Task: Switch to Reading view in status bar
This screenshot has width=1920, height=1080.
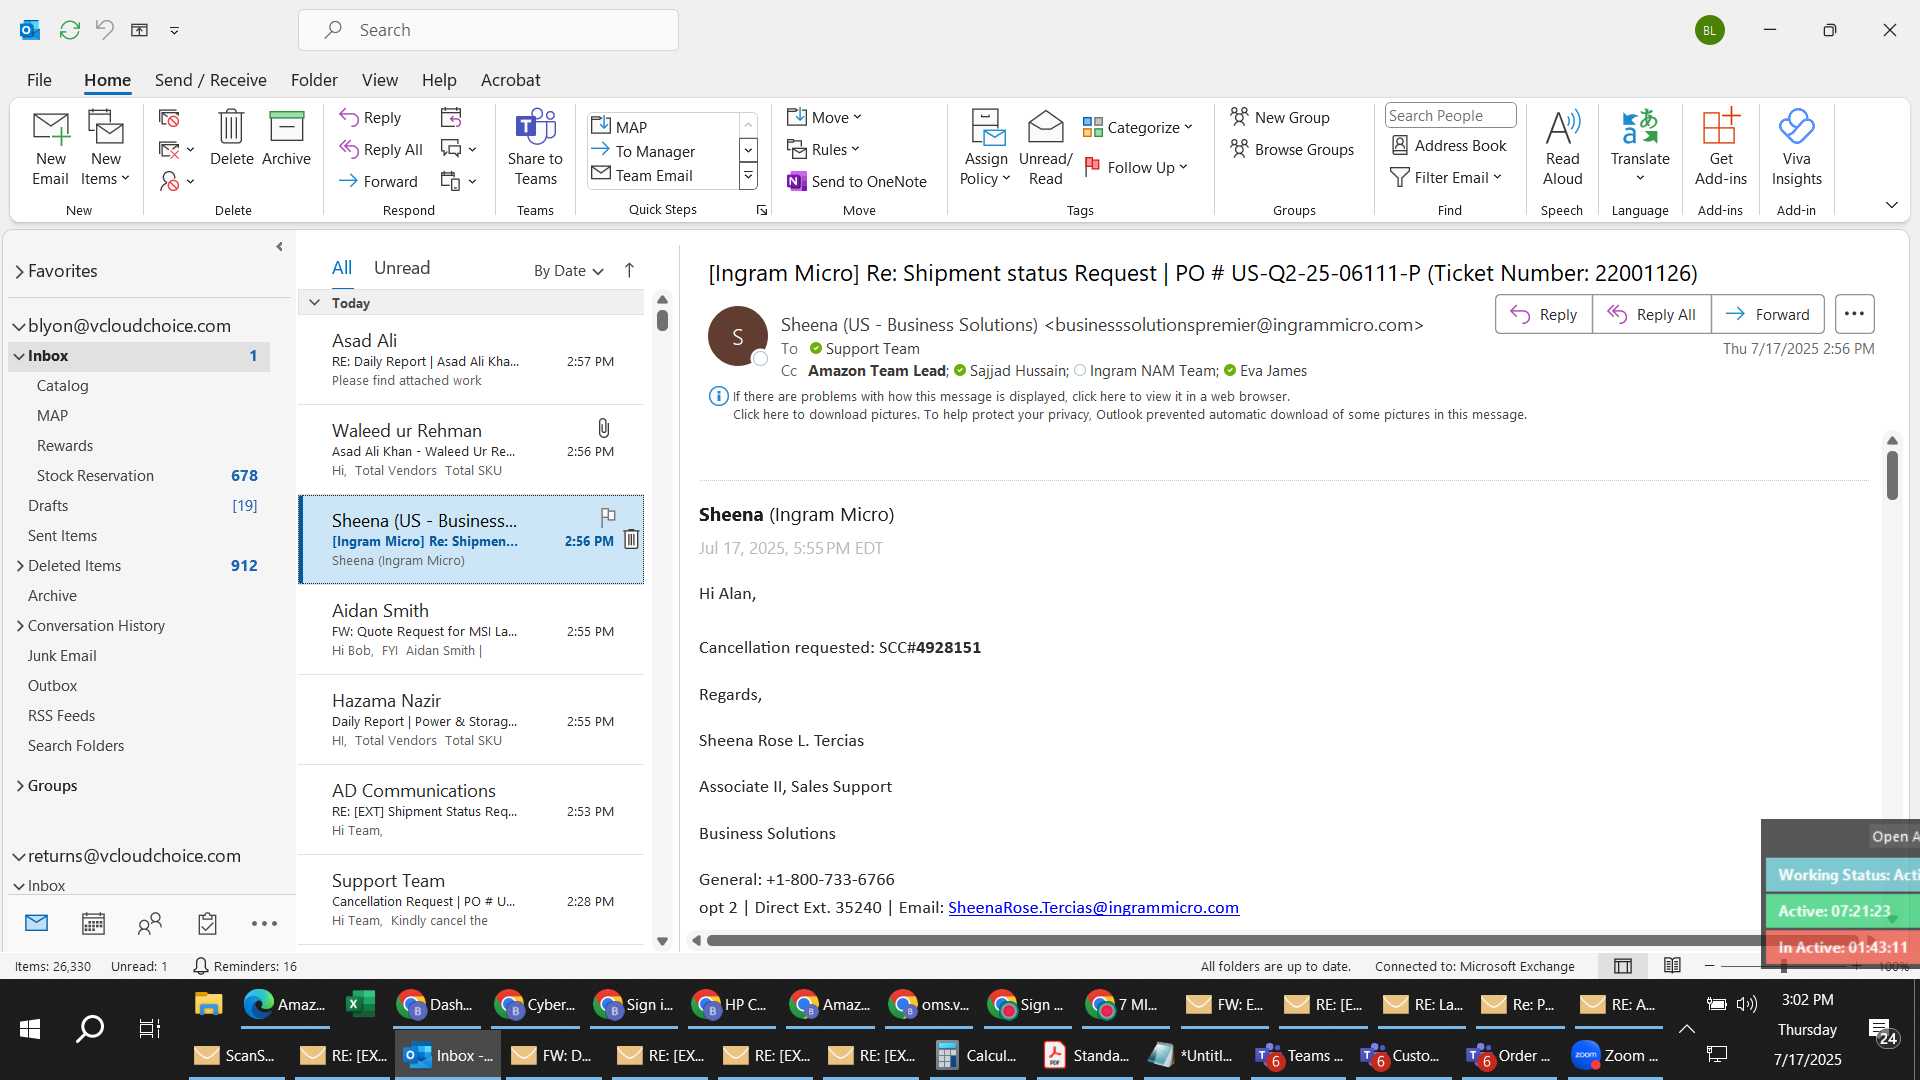Action: [x=1672, y=966]
